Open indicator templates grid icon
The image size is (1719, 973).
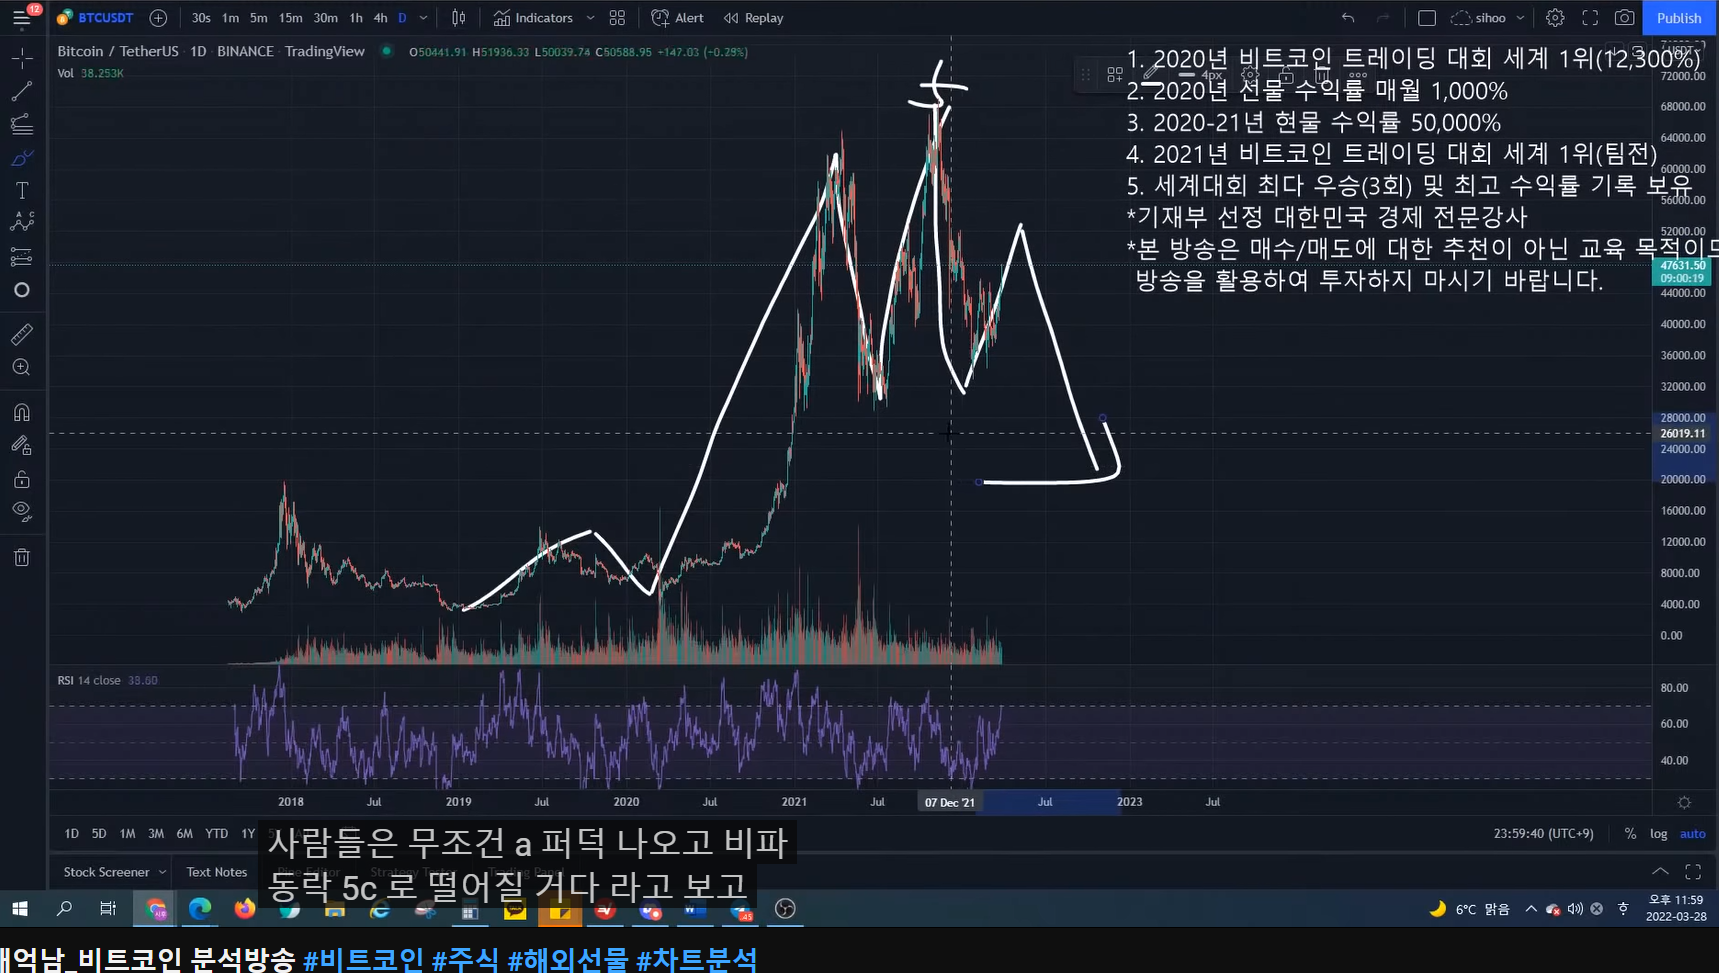tap(617, 18)
